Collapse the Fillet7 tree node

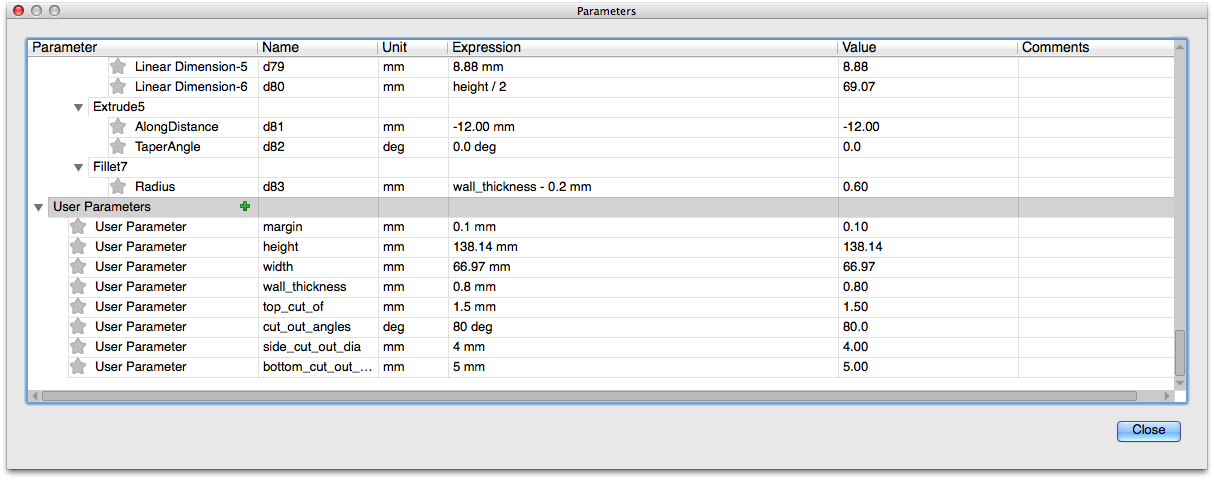tap(79, 167)
